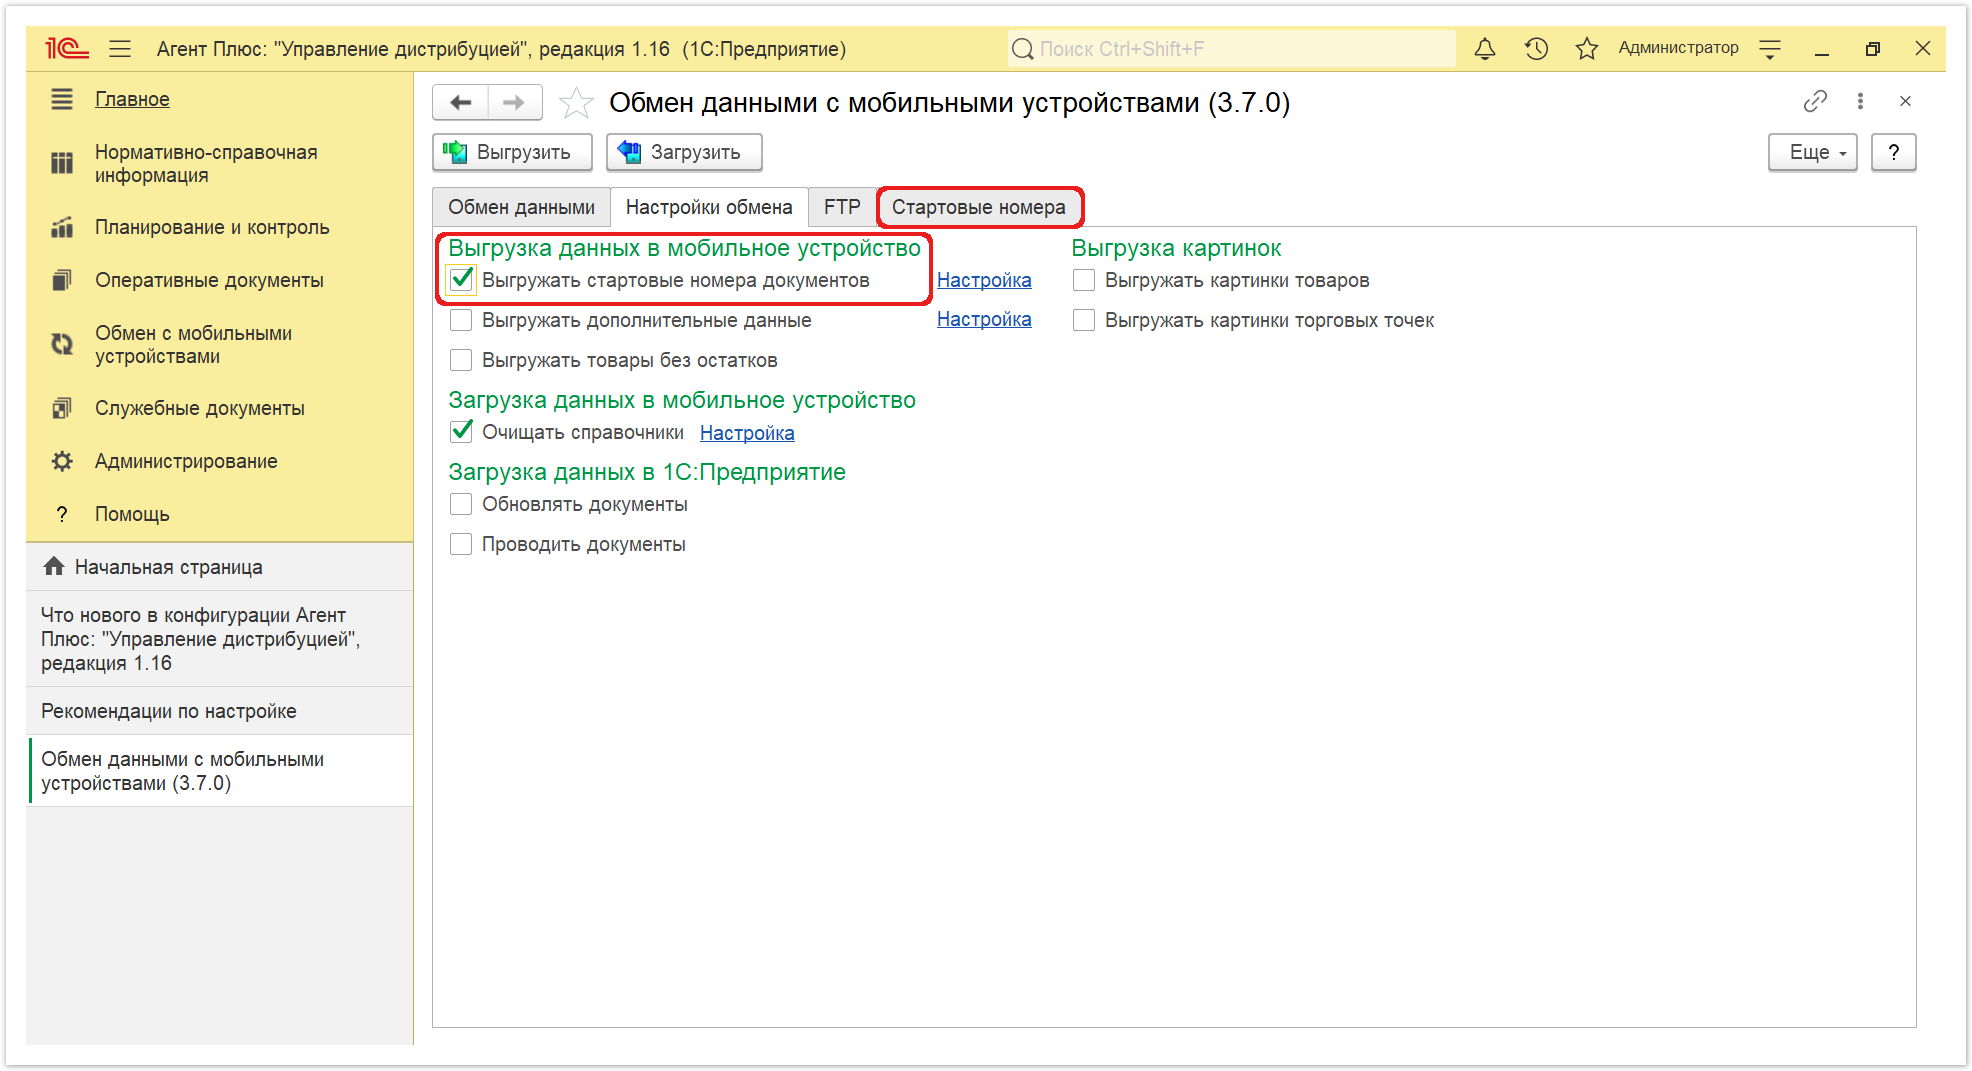
Task: Enable Выгружать картинки товаров
Action: click(1084, 280)
